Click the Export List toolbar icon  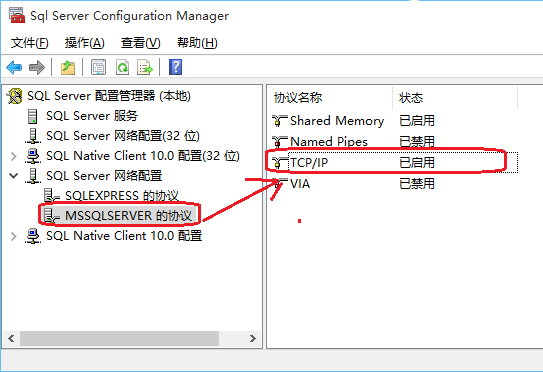[x=145, y=67]
